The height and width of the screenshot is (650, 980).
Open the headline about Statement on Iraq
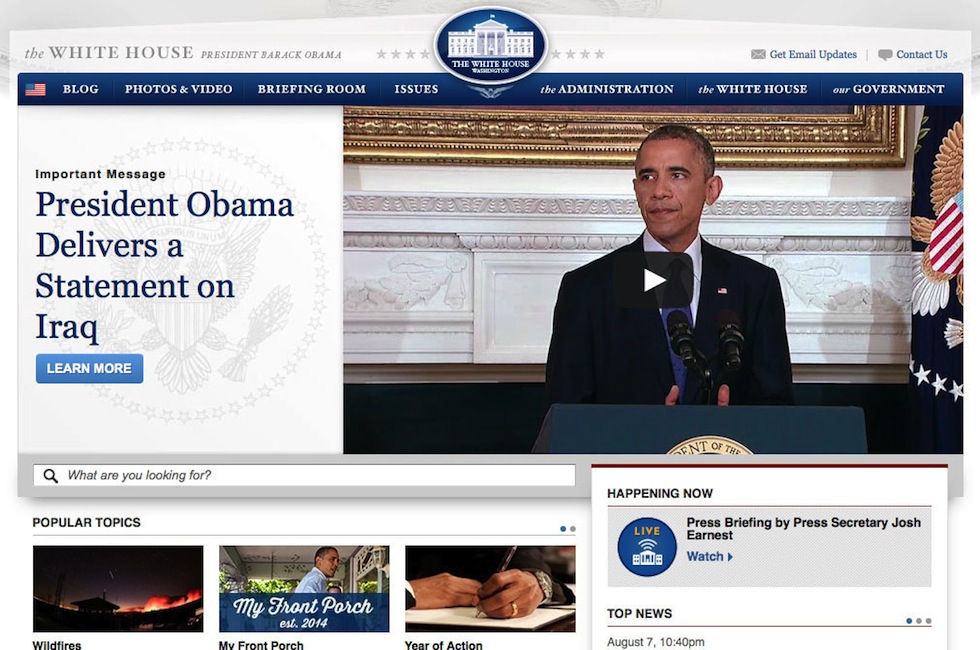pyautogui.click(x=164, y=265)
